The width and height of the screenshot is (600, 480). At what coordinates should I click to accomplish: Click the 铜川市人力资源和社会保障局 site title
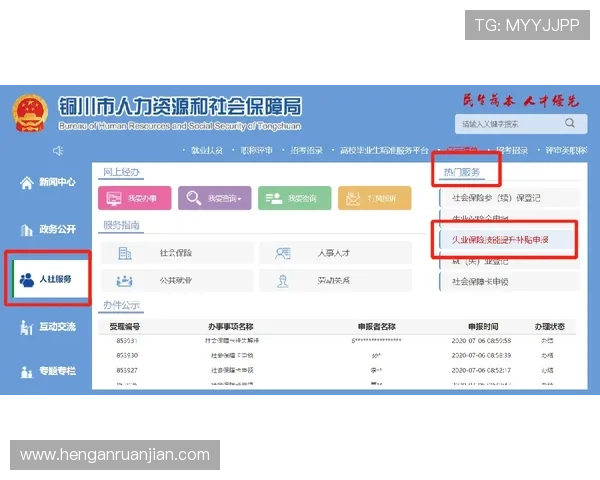tap(180, 106)
